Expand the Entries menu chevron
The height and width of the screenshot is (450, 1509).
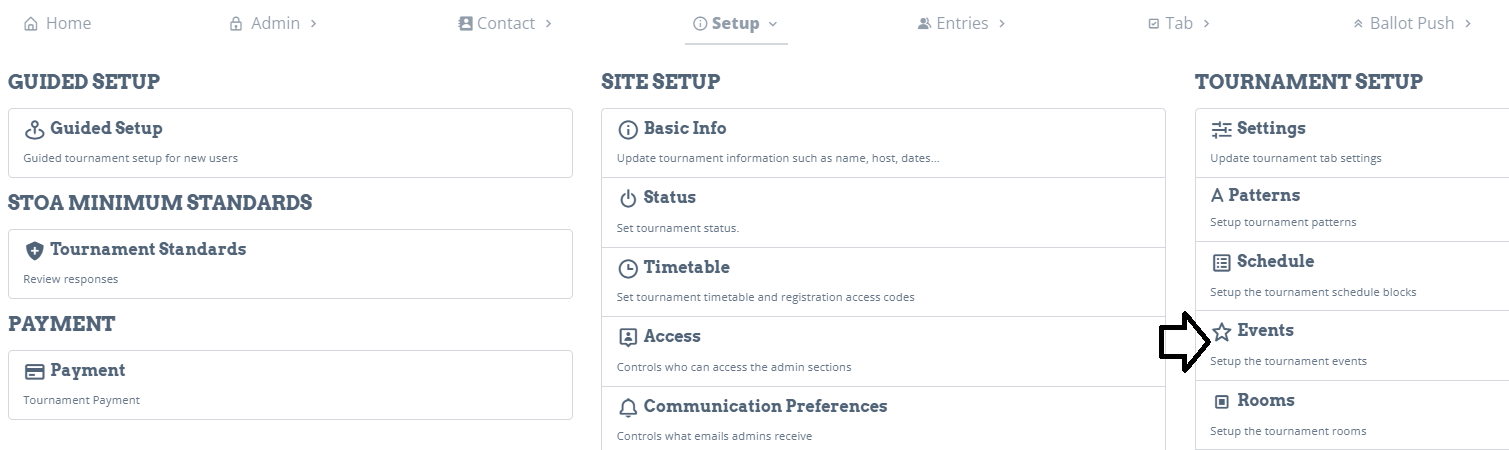coord(1002,23)
